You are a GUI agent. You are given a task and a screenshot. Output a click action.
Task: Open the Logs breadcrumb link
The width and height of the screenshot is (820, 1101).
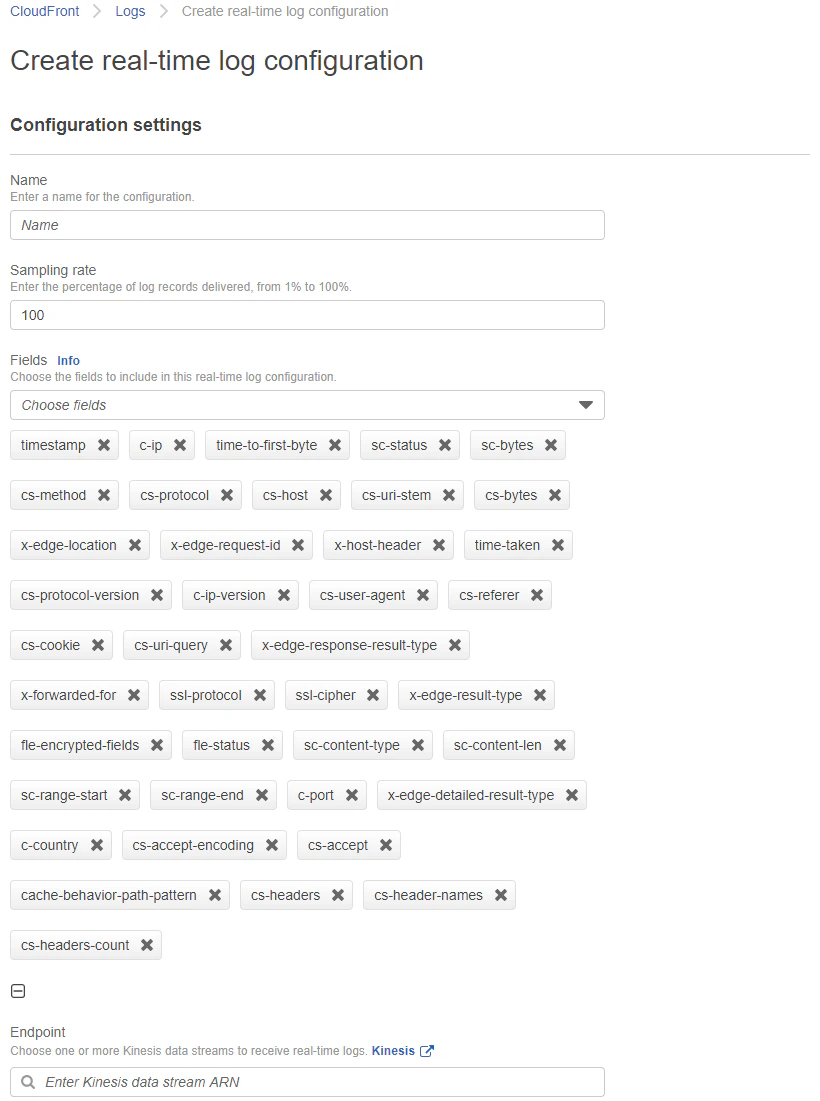pyautogui.click(x=130, y=11)
